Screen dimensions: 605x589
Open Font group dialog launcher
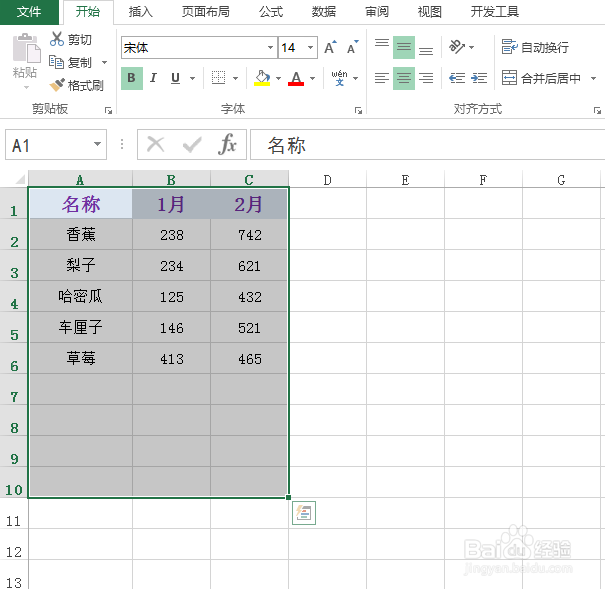(358, 111)
